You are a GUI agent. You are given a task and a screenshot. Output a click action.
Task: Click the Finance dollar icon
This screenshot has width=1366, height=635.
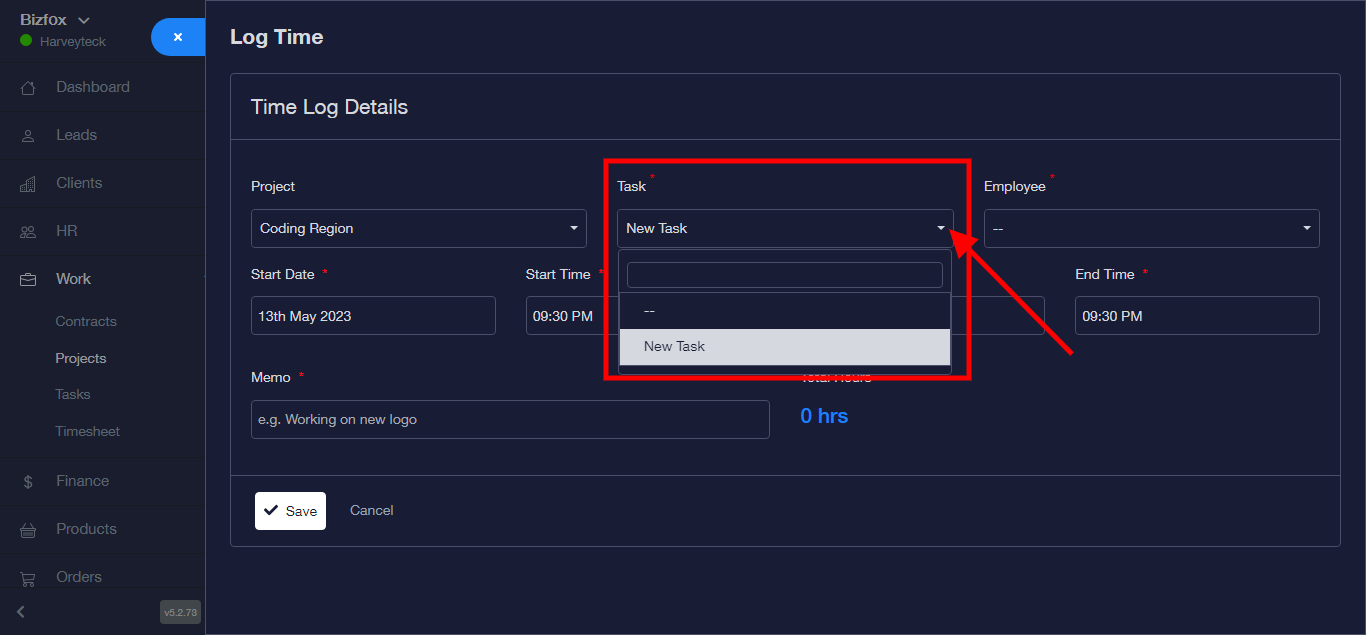coord(28,482)
